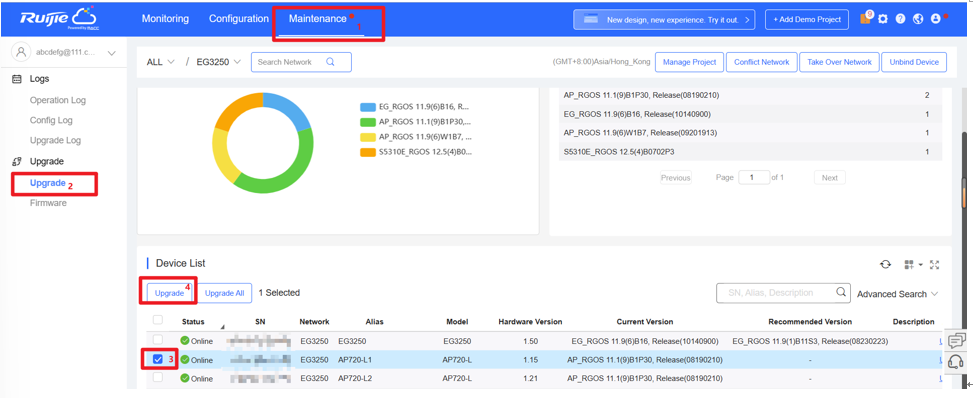Open Operation Log in sidebar
Viewport: 973px width, 398px height.
tap(58, 100)
